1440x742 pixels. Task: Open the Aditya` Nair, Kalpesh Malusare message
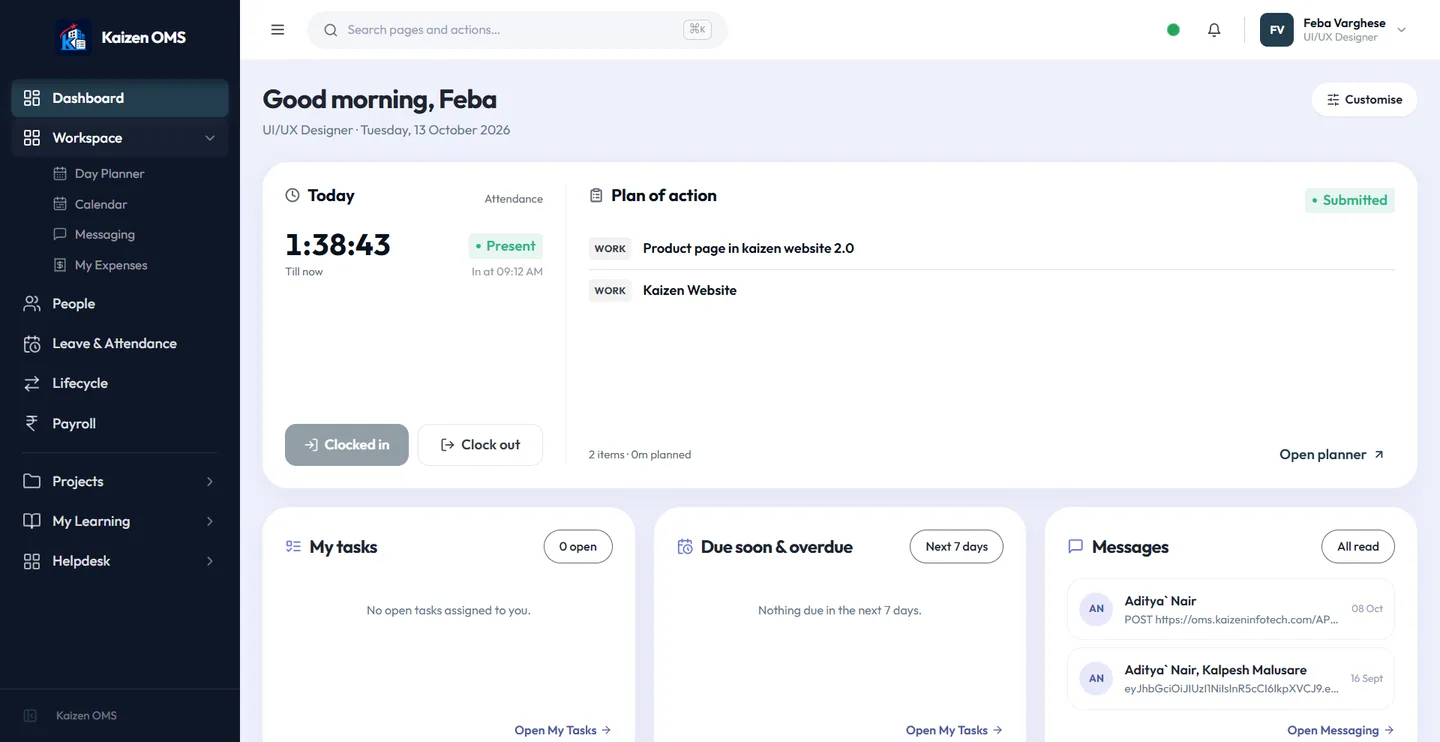coord(1231,678)
